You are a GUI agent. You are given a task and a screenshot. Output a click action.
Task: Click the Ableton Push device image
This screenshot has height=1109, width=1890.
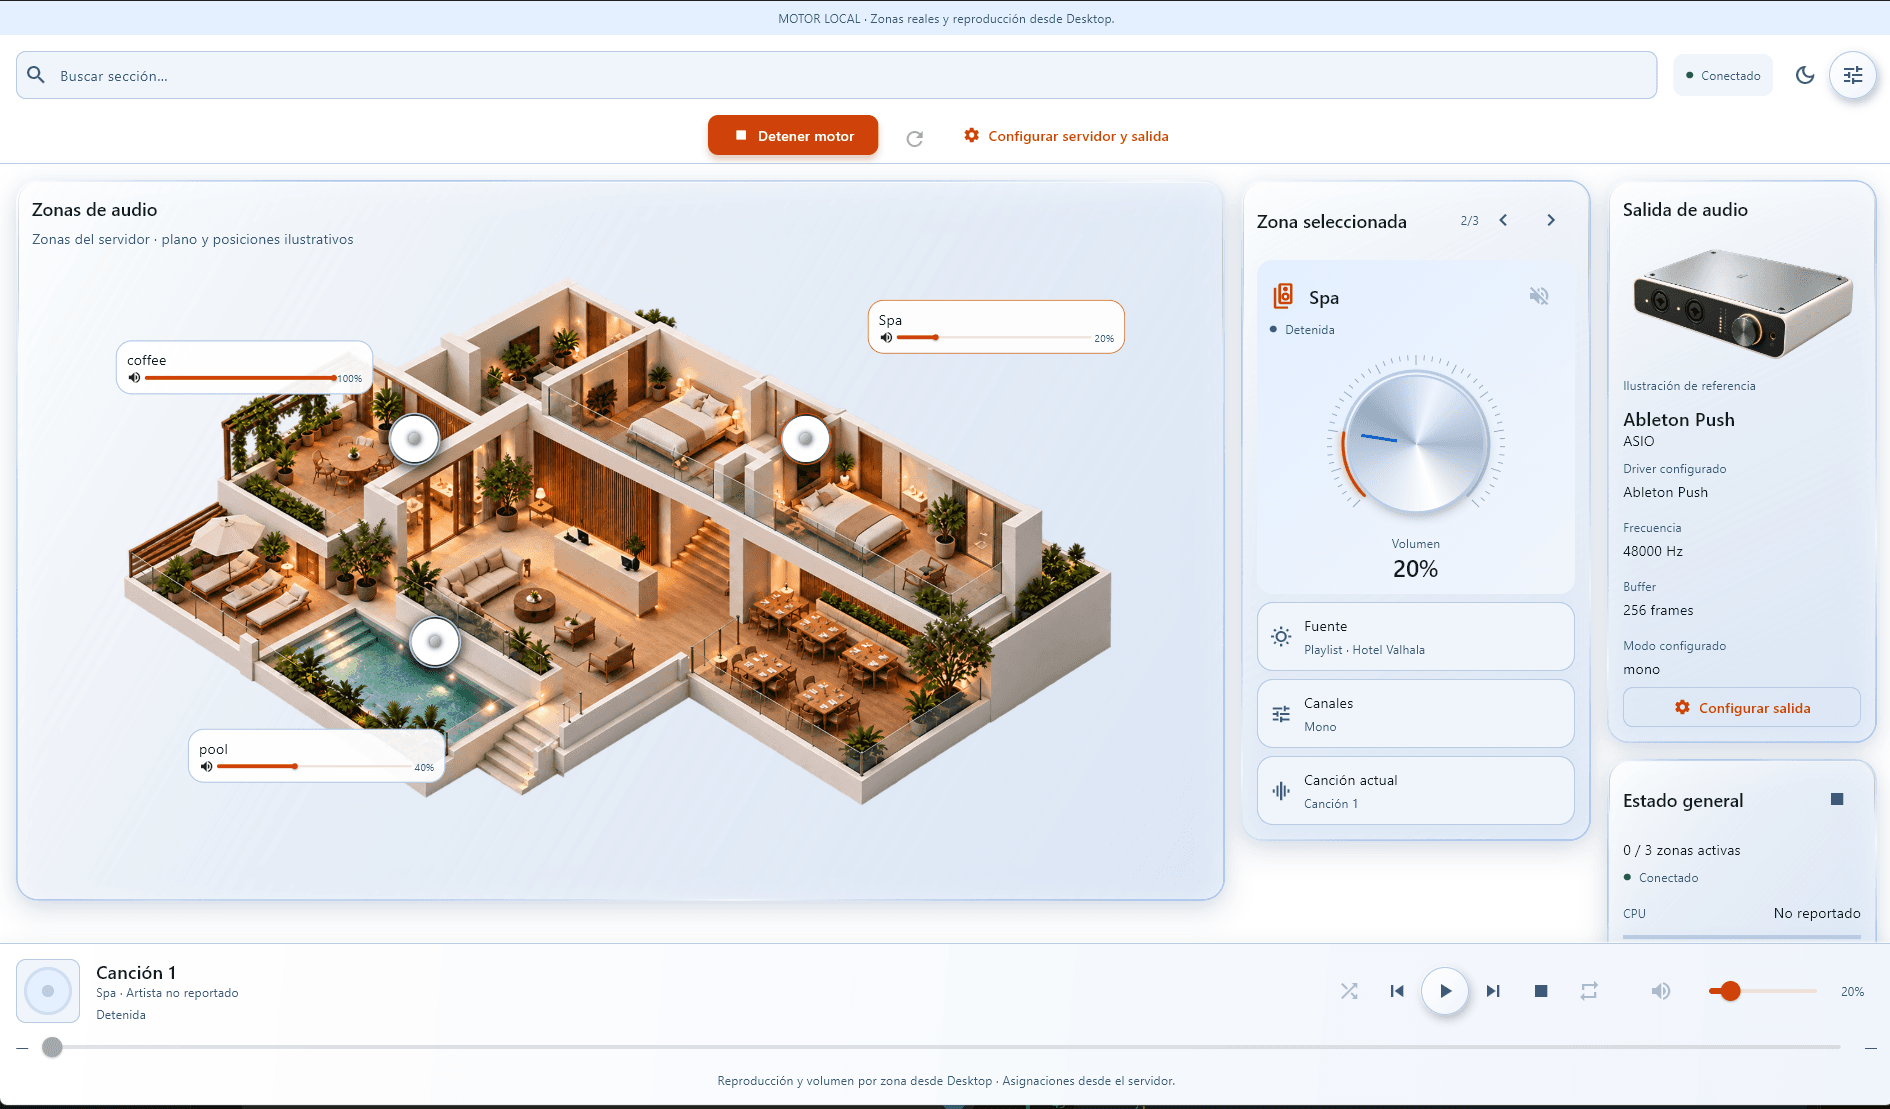coord(1742,303)
